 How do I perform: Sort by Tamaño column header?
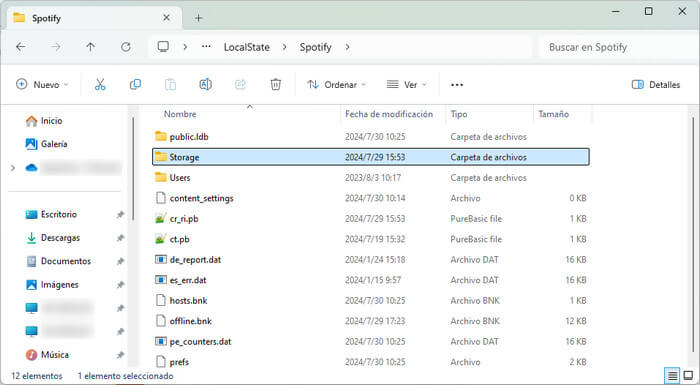coord(554,114)
